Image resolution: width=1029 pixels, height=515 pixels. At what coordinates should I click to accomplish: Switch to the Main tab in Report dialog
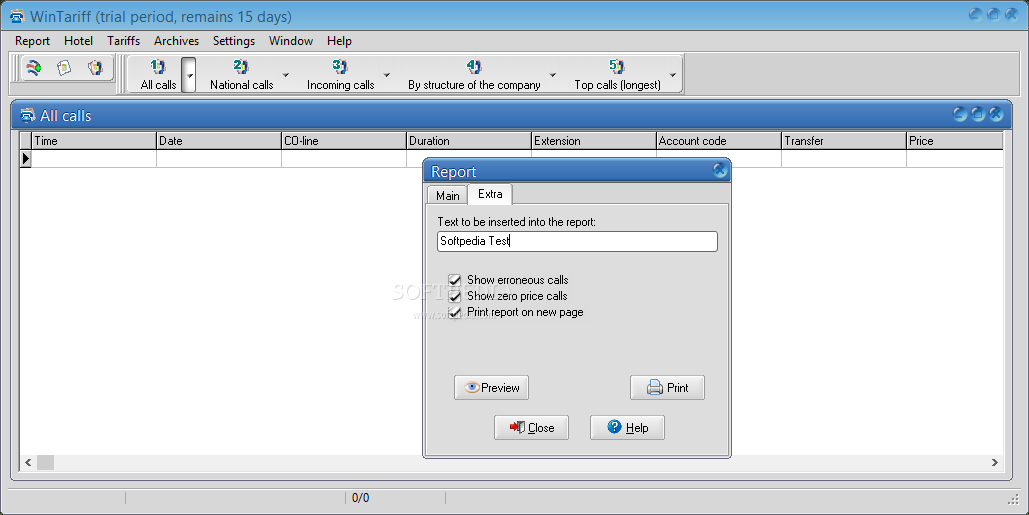pos(448,196)
